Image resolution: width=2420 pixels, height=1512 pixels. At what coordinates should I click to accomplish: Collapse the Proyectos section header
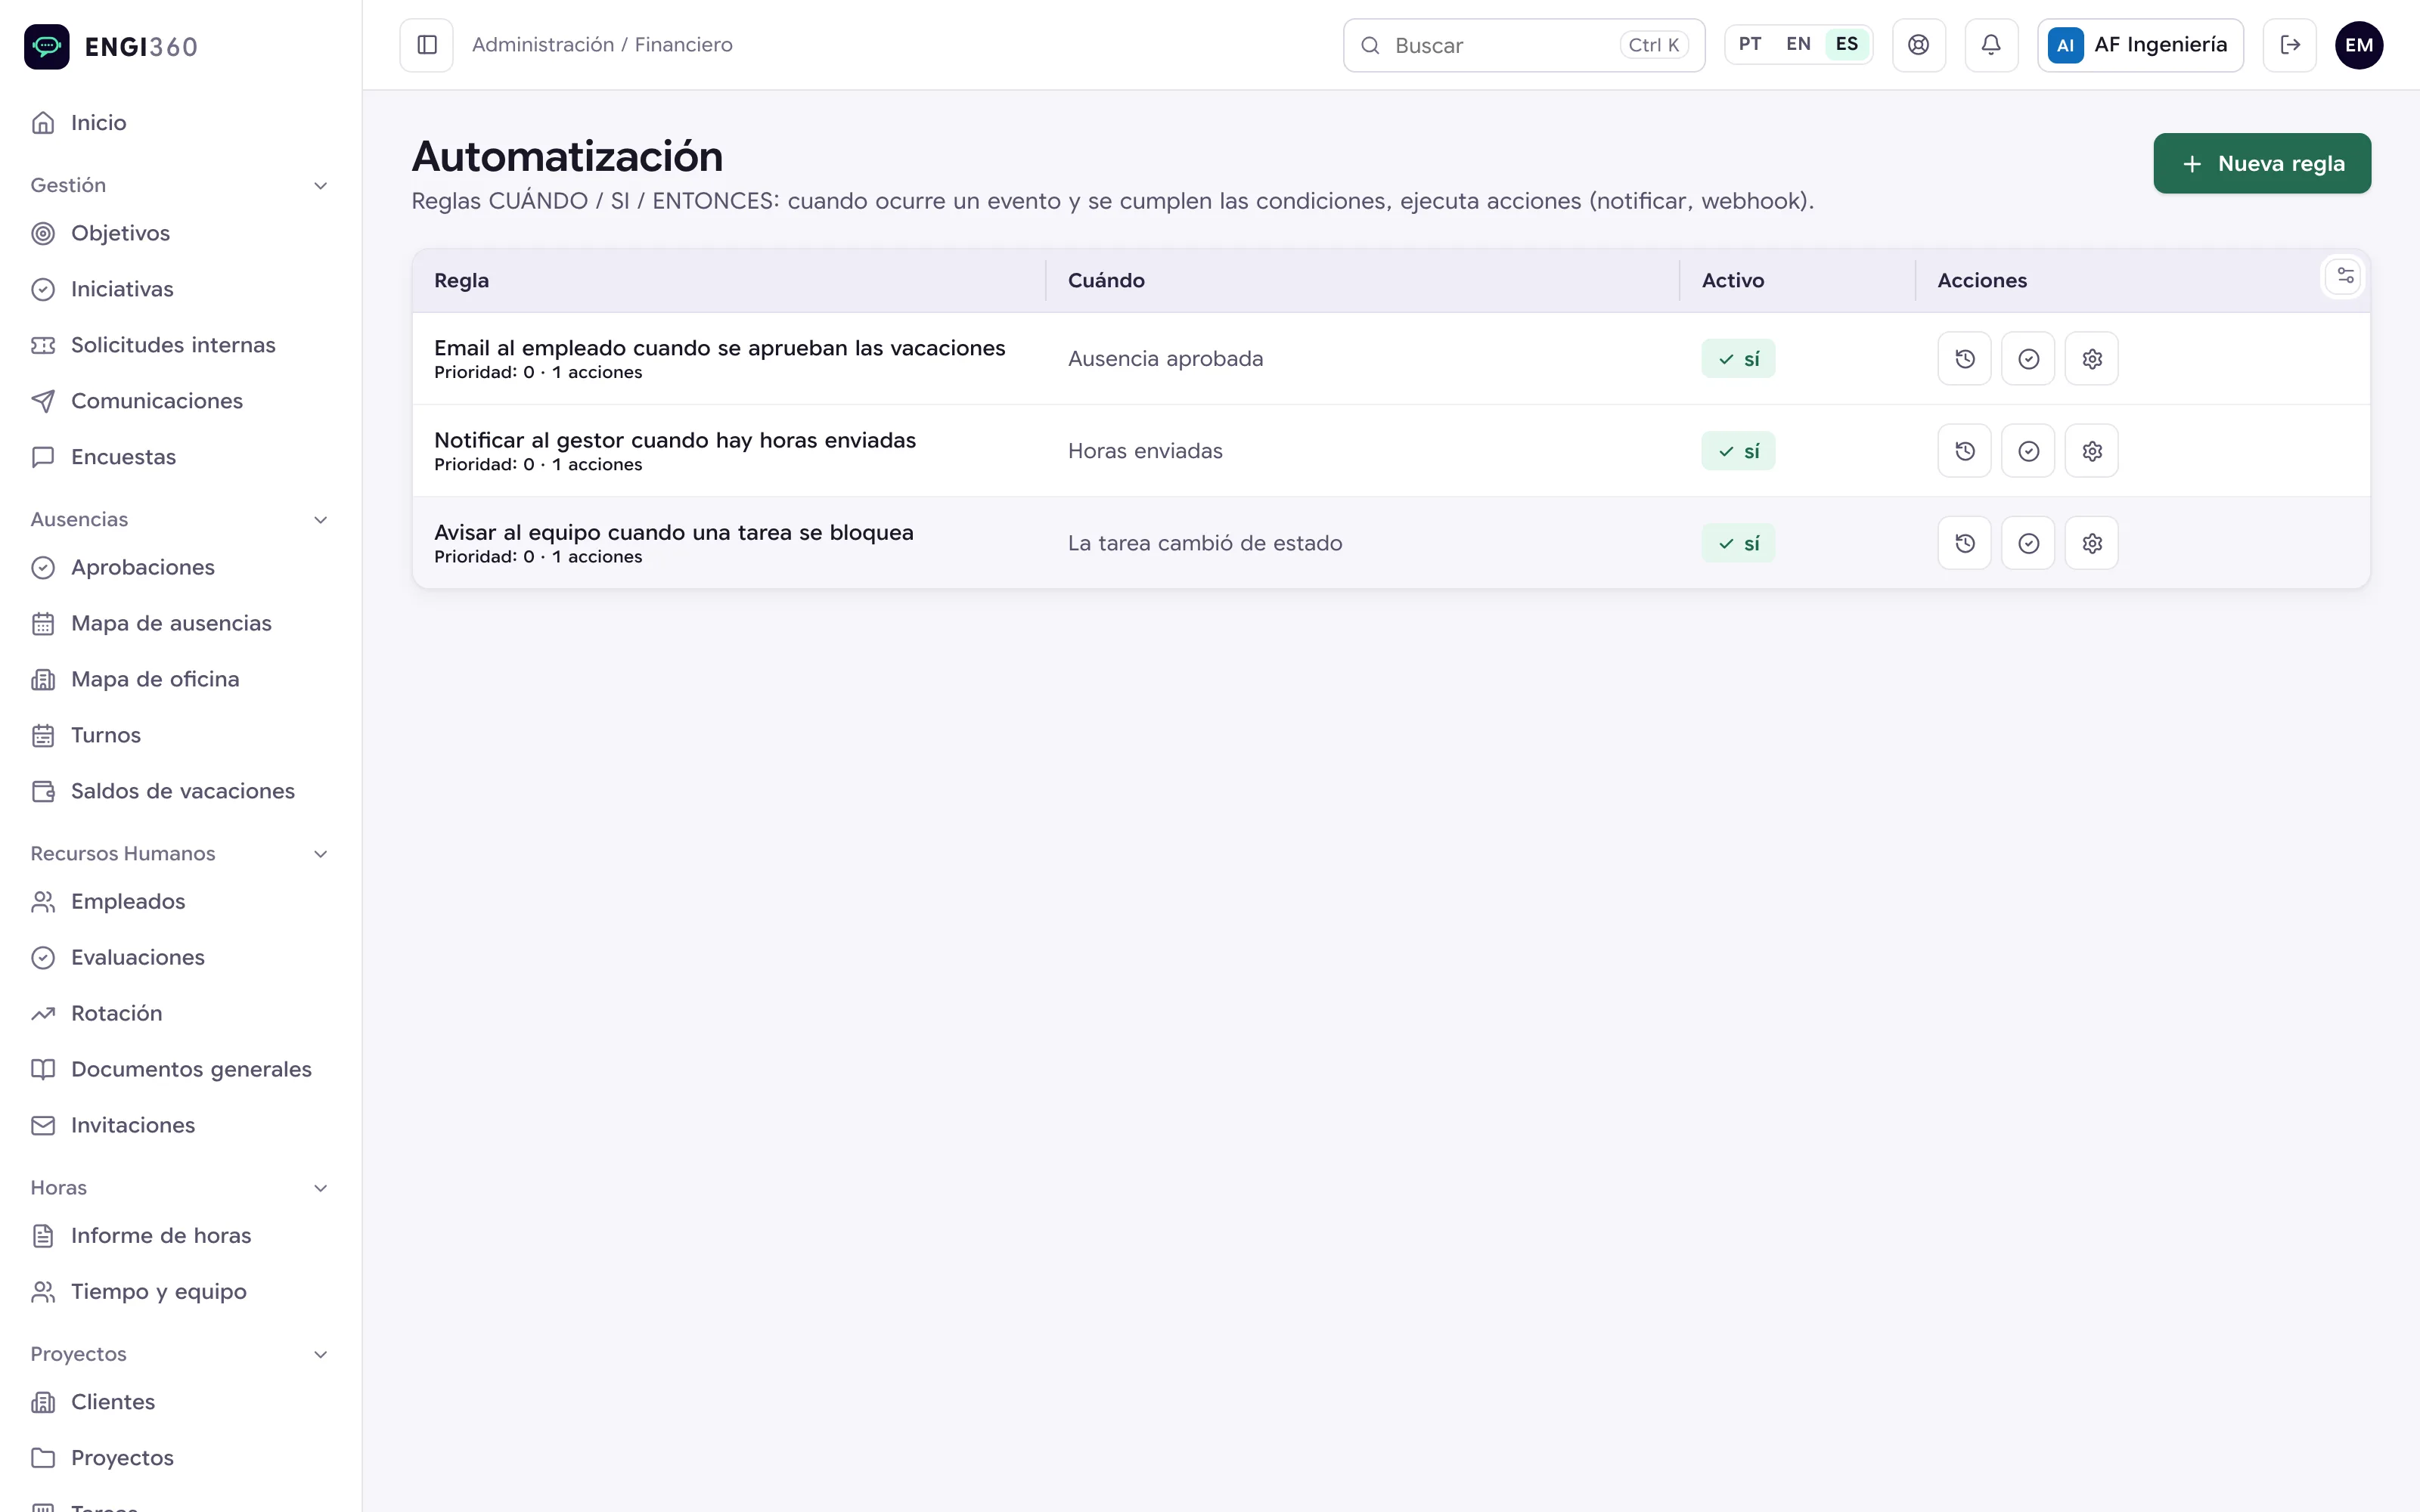[180, 1354]
